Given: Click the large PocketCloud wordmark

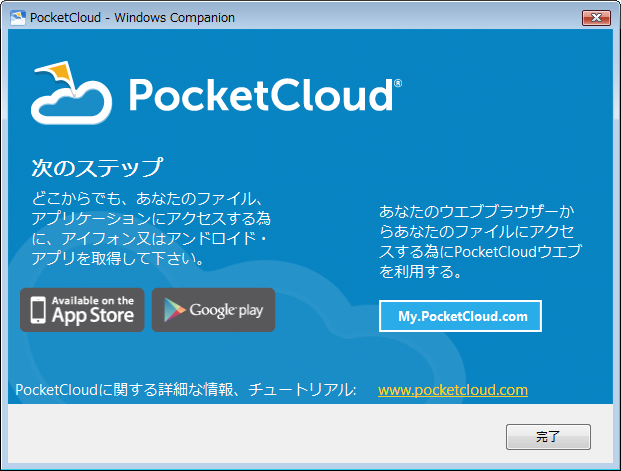Looking at the screenshot, I should click(x=265, y=94).
